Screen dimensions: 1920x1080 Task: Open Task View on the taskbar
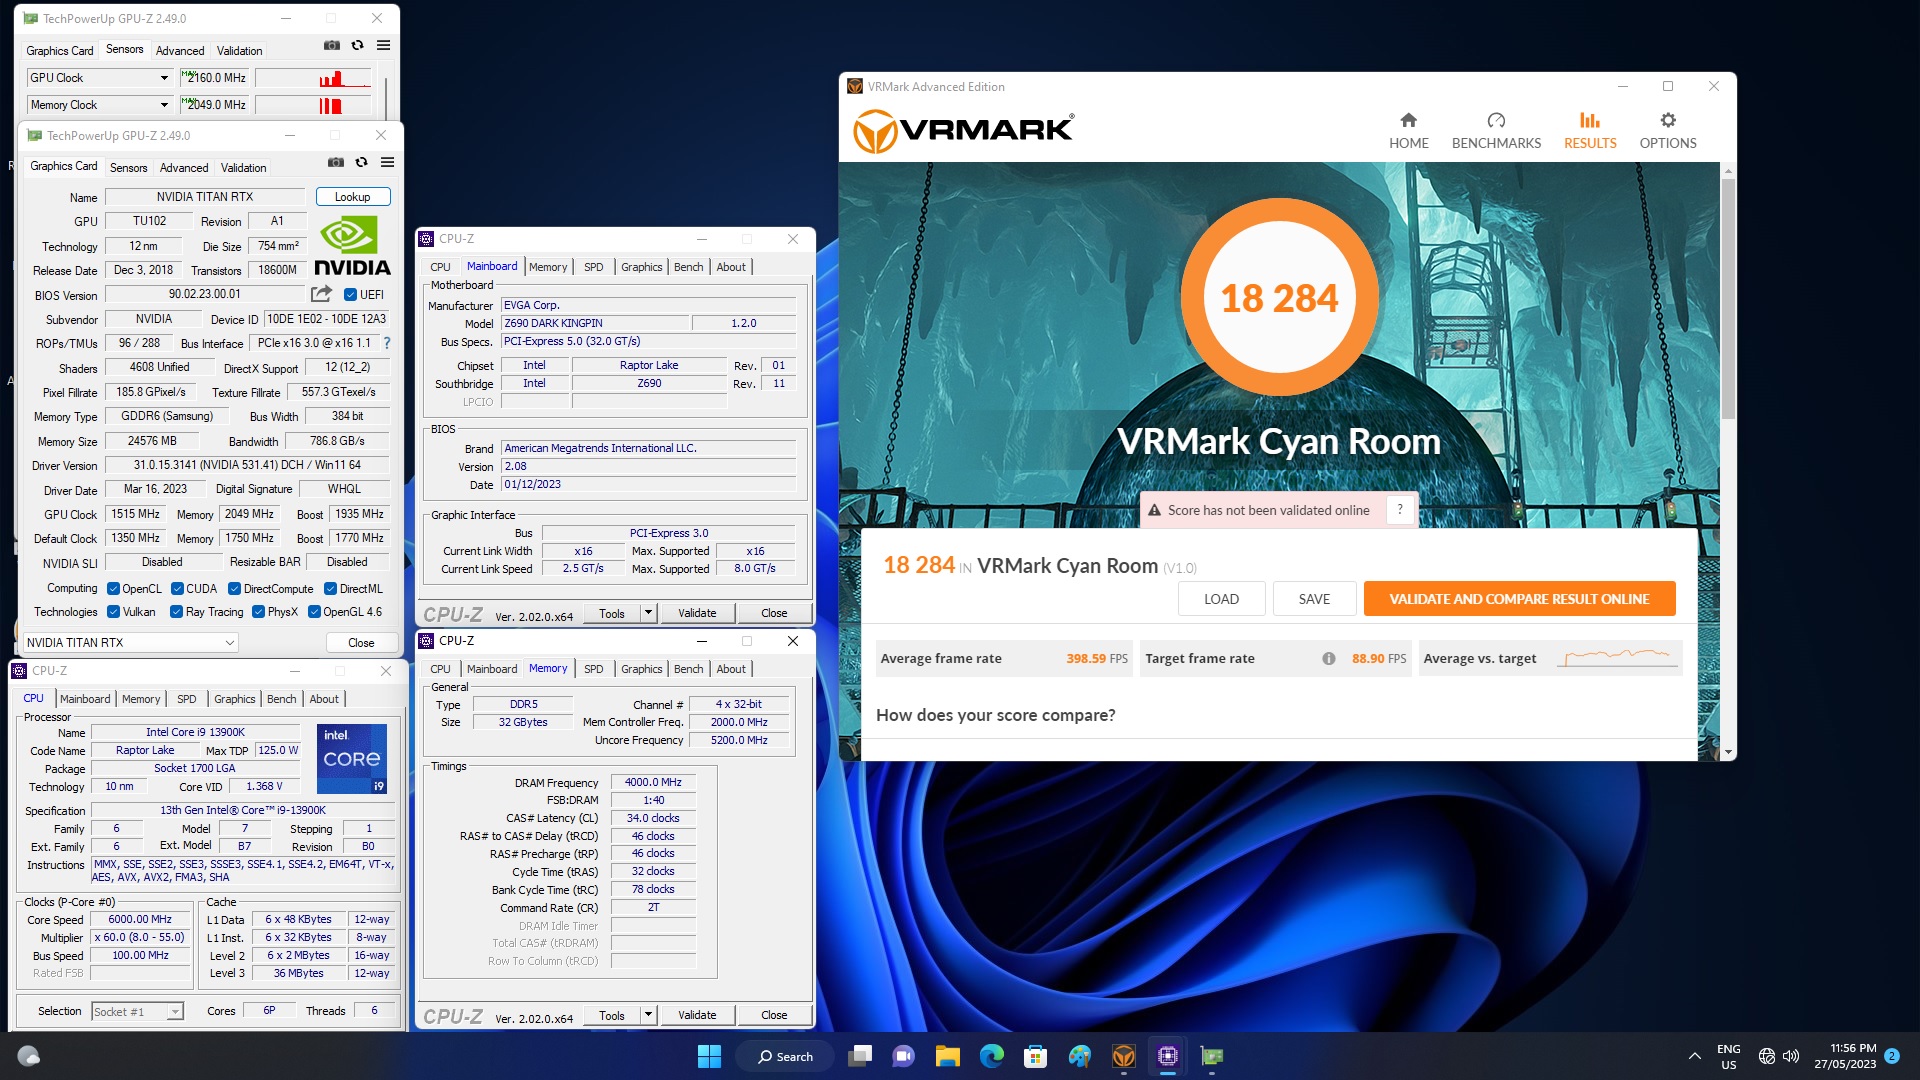[860, 1056]
